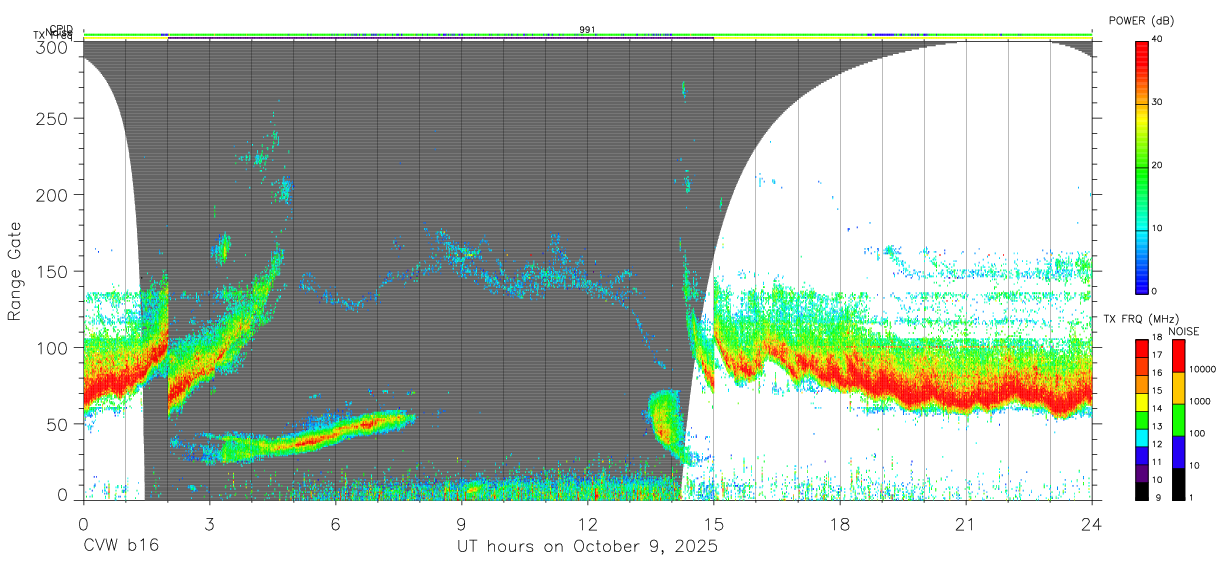Pick the red 17-18 MHz frequency swatch
Image resolution: width=1228 pixels, height=567 pixels.
click(x=1142, y=347)
